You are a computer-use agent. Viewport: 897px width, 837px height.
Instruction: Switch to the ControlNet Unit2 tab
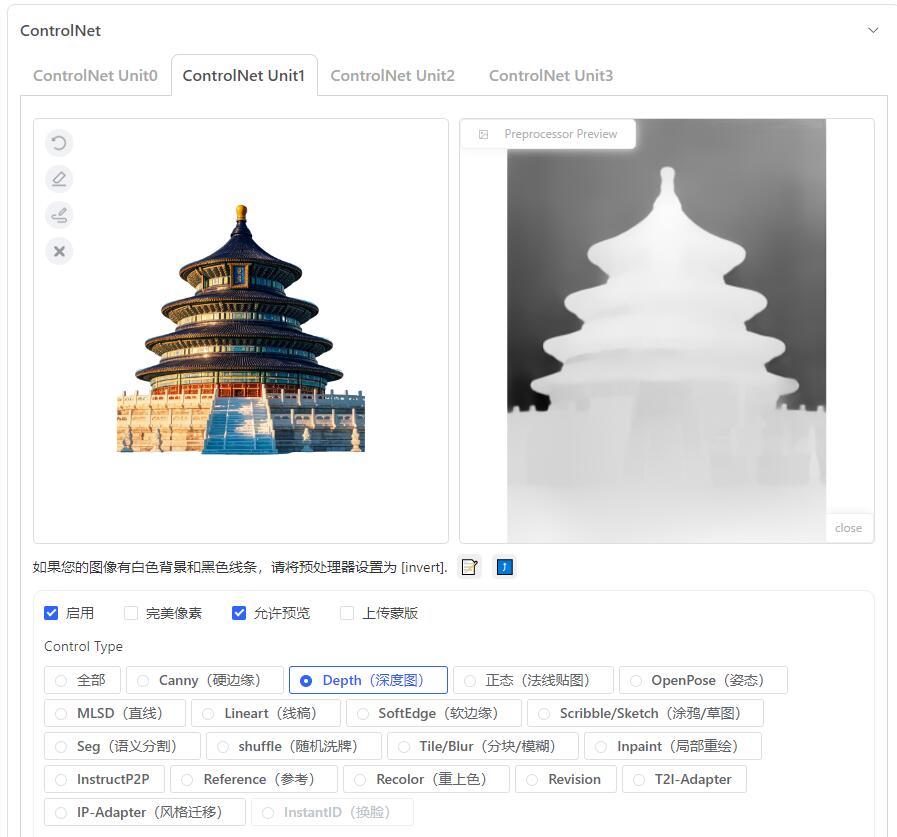[392, 75]
